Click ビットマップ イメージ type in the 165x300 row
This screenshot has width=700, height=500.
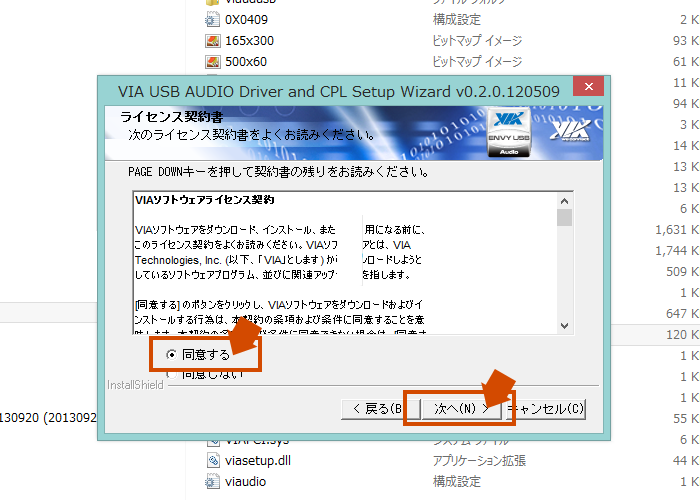[477, 41]
